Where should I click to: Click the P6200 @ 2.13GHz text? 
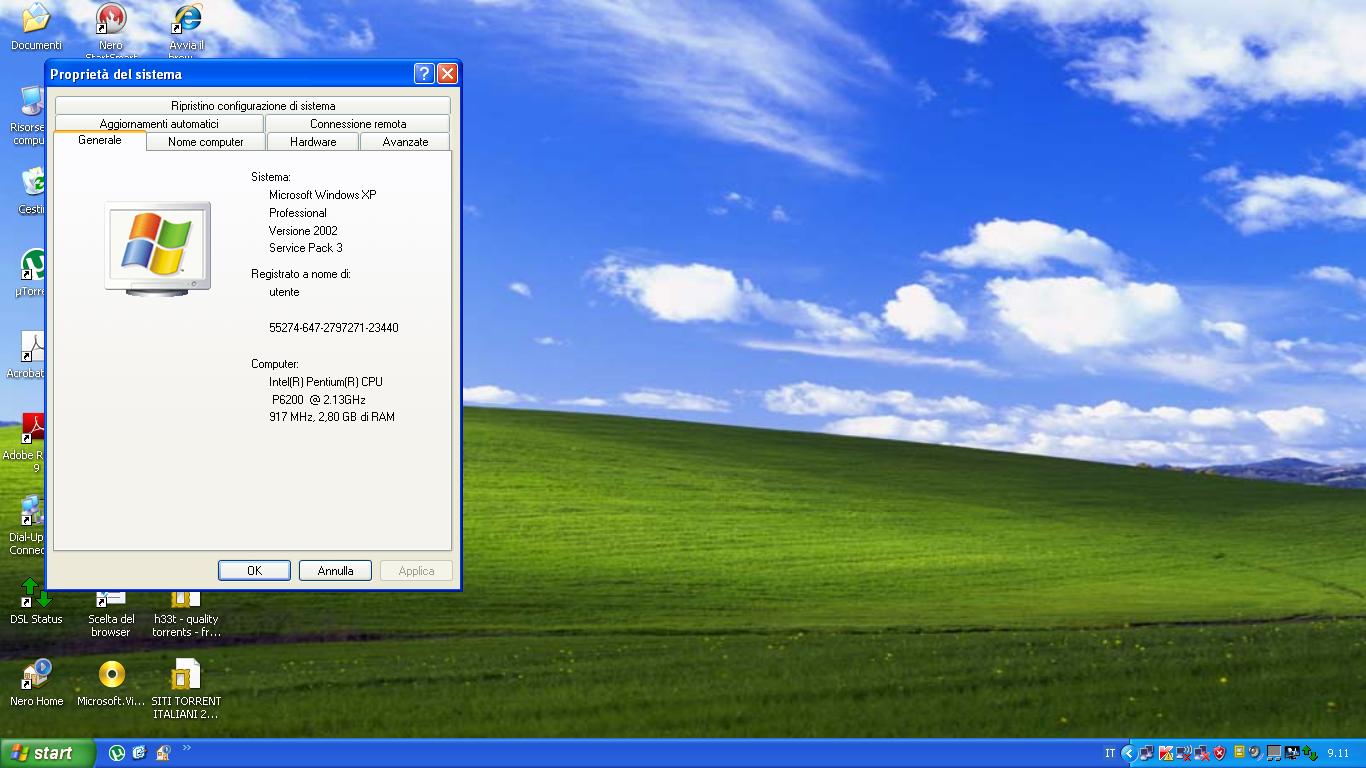pyautogui.click(x=319, y=399)
